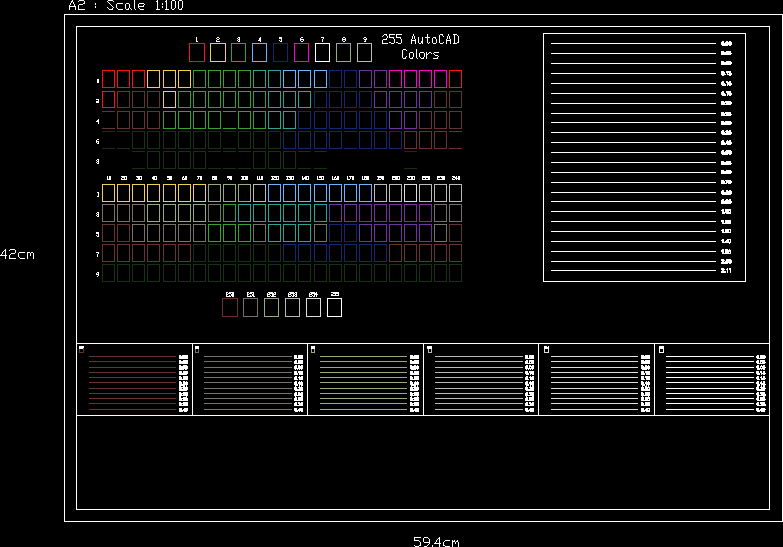
Task: Select the top line in the lineweight chart
Action: click(x=632, y=44)
